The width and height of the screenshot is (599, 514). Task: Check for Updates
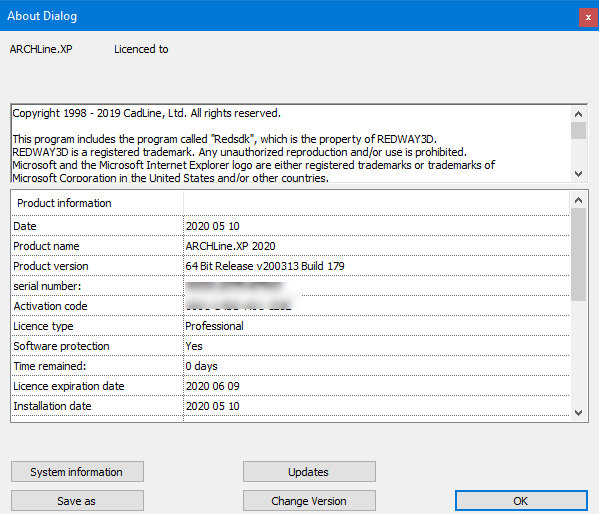pos(309,472)
